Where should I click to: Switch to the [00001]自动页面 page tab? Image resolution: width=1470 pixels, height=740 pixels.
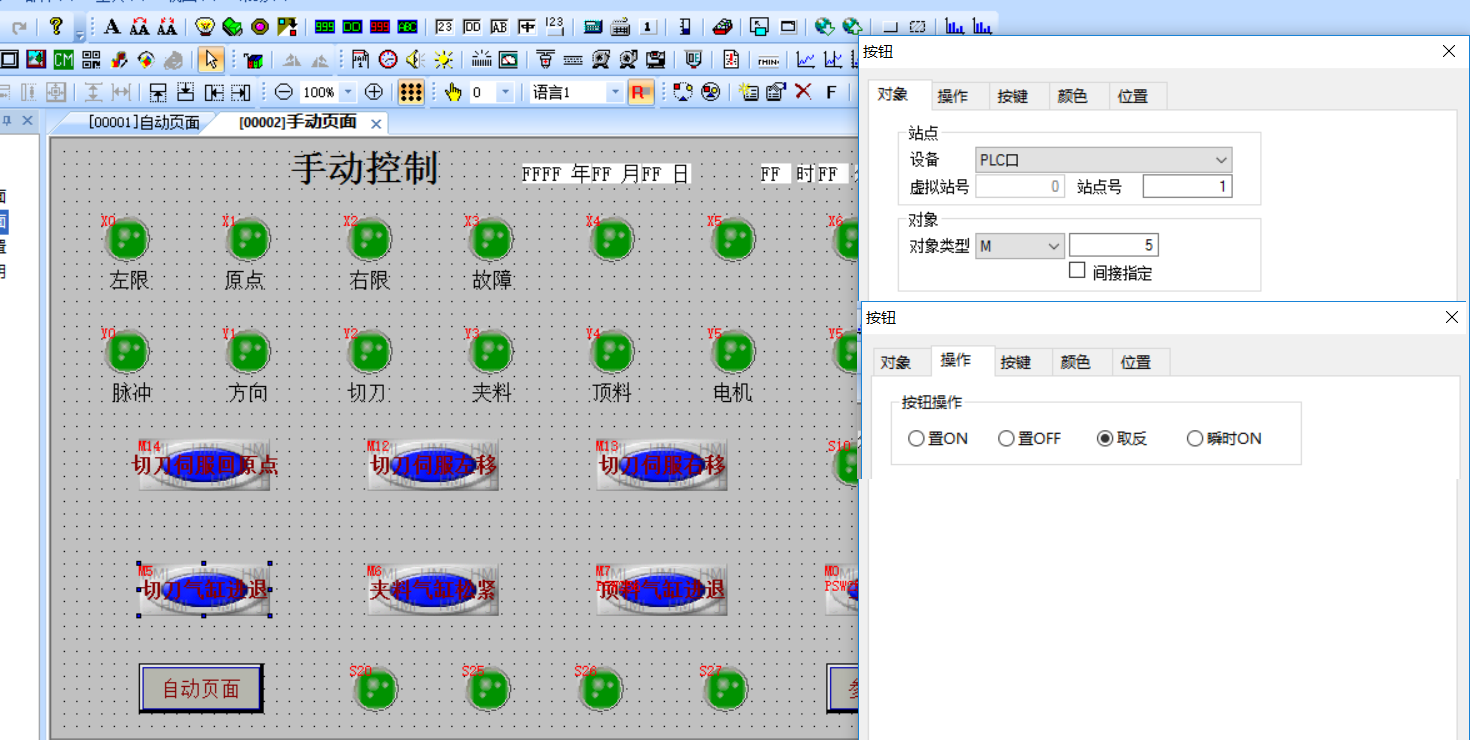click(144, 123)
